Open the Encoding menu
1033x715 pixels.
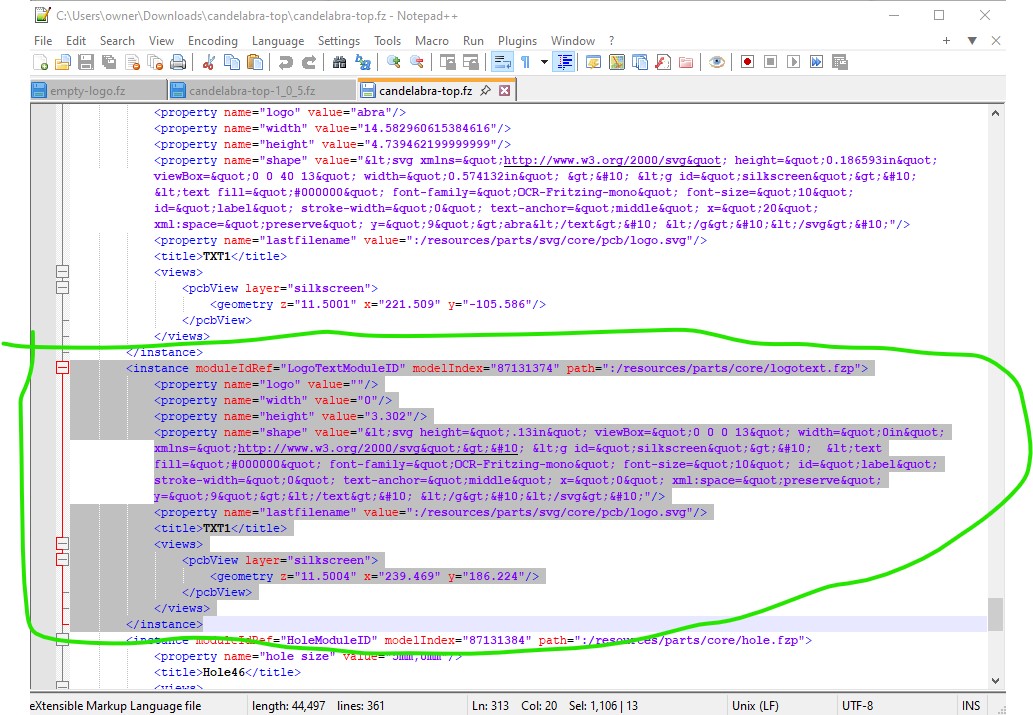(x=212, y=40)
